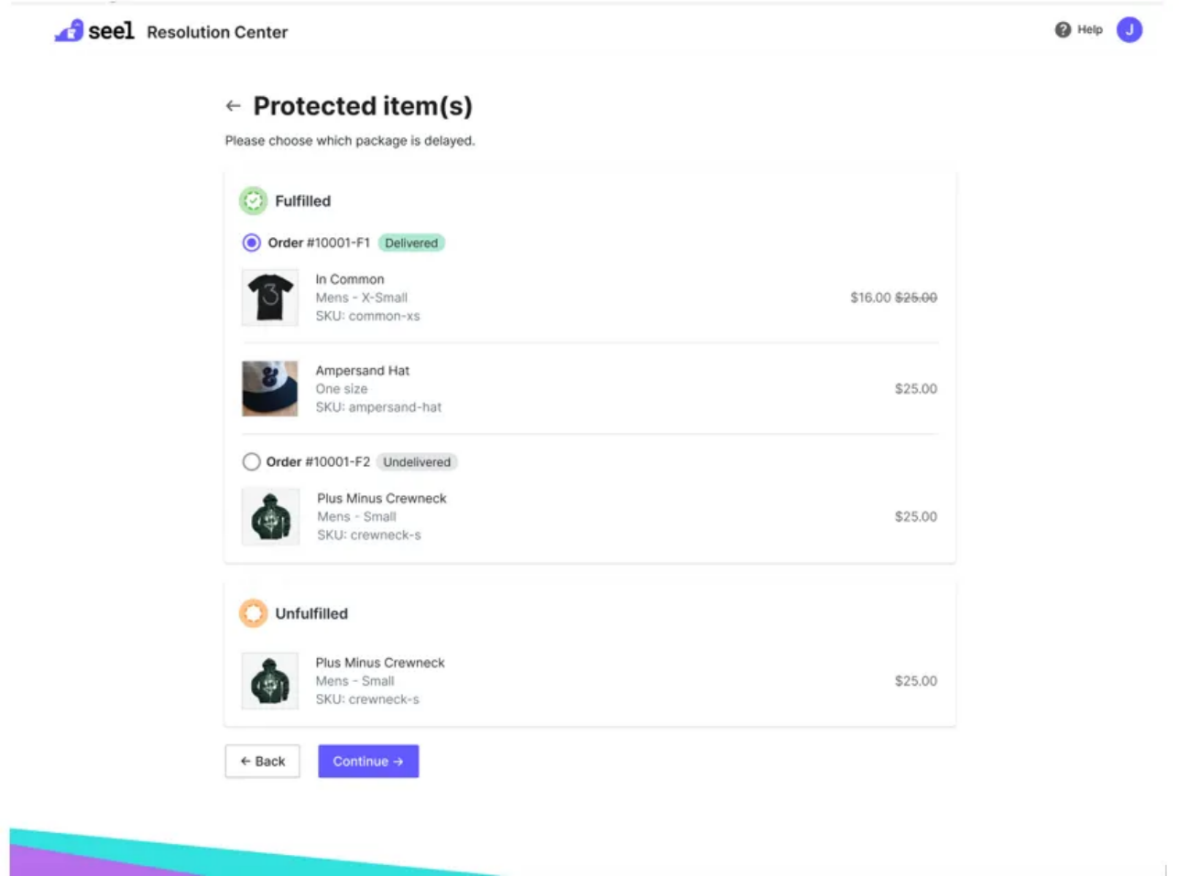The height and width of the screenshot is (876, 1200).
Task: Open Help via the question mark icon
Action: (1063, 30)
